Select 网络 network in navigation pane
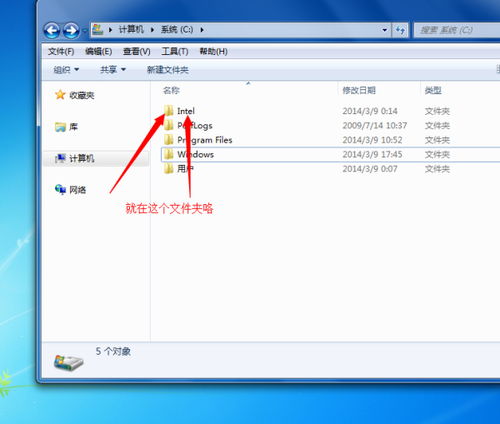The image size is (500, 424). [x=71, y=190]
